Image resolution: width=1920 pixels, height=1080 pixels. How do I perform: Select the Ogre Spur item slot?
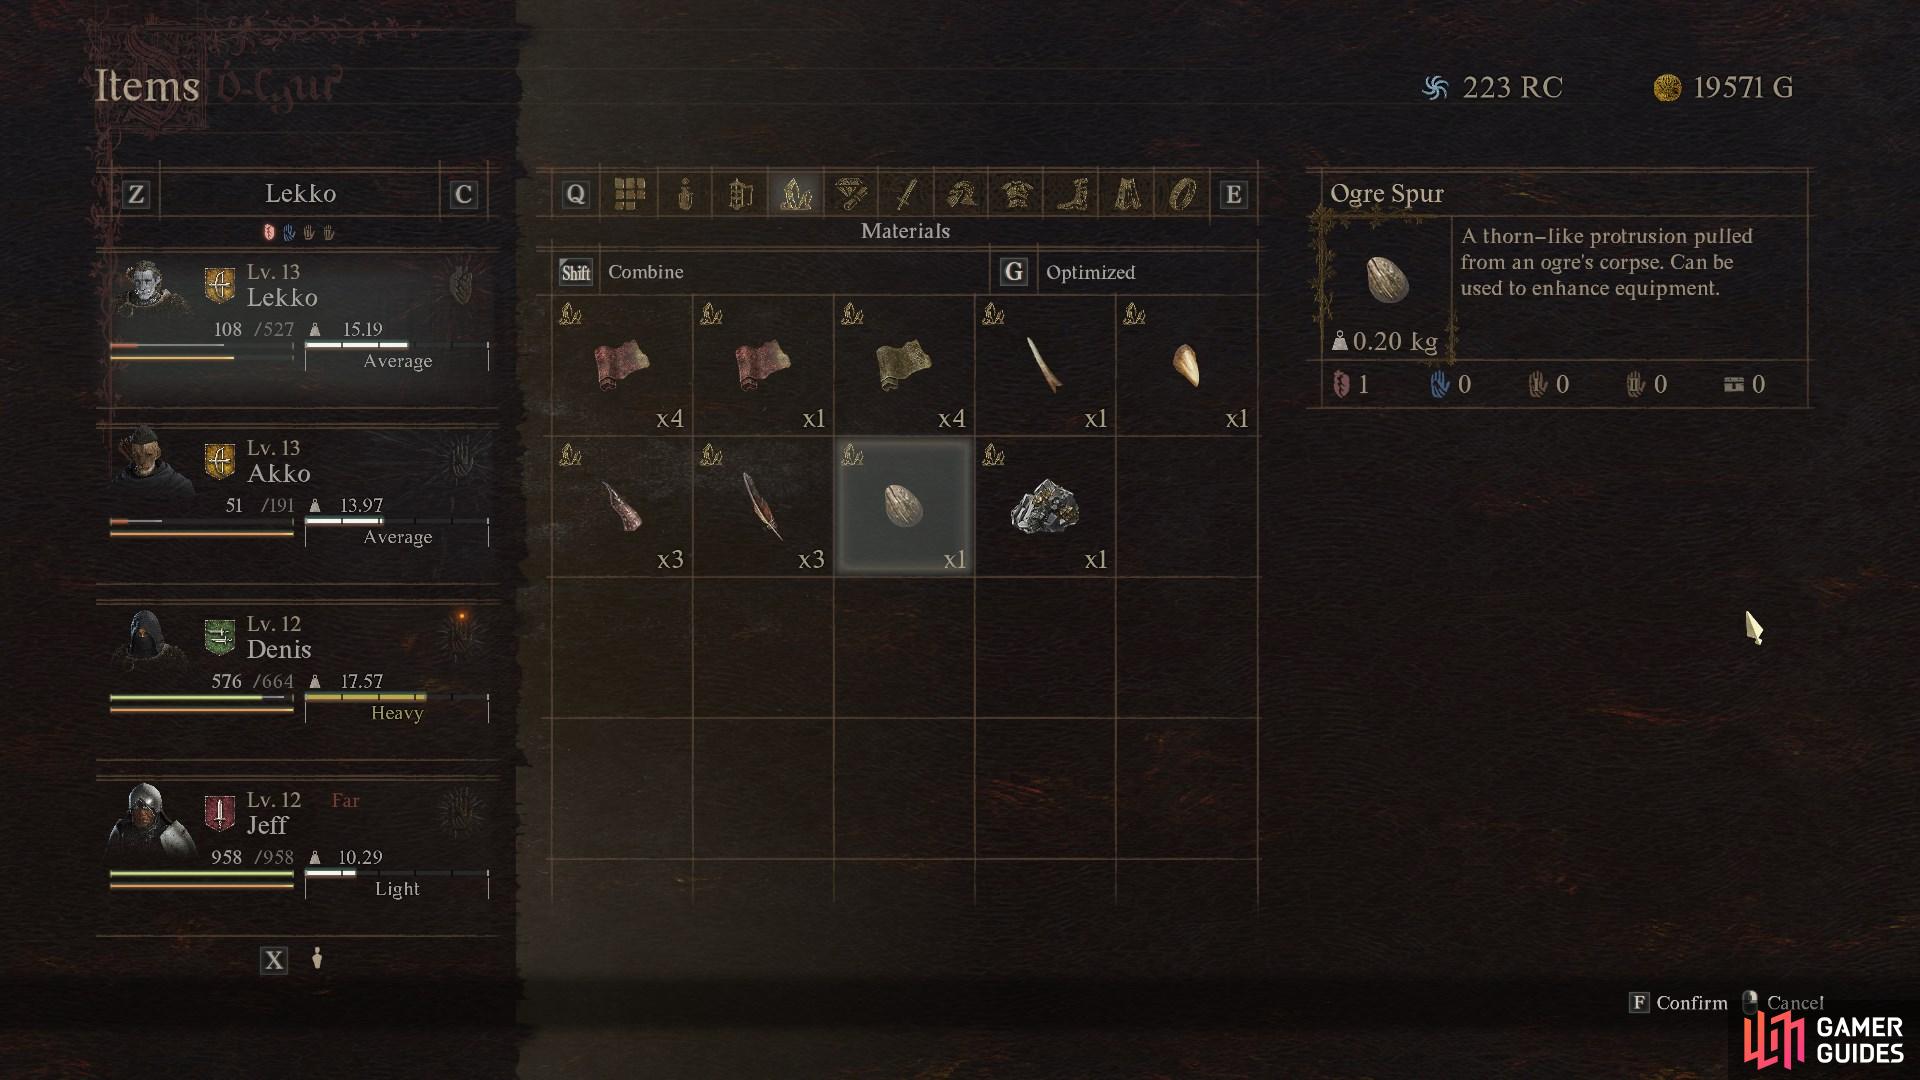click(x=904, y=507)
